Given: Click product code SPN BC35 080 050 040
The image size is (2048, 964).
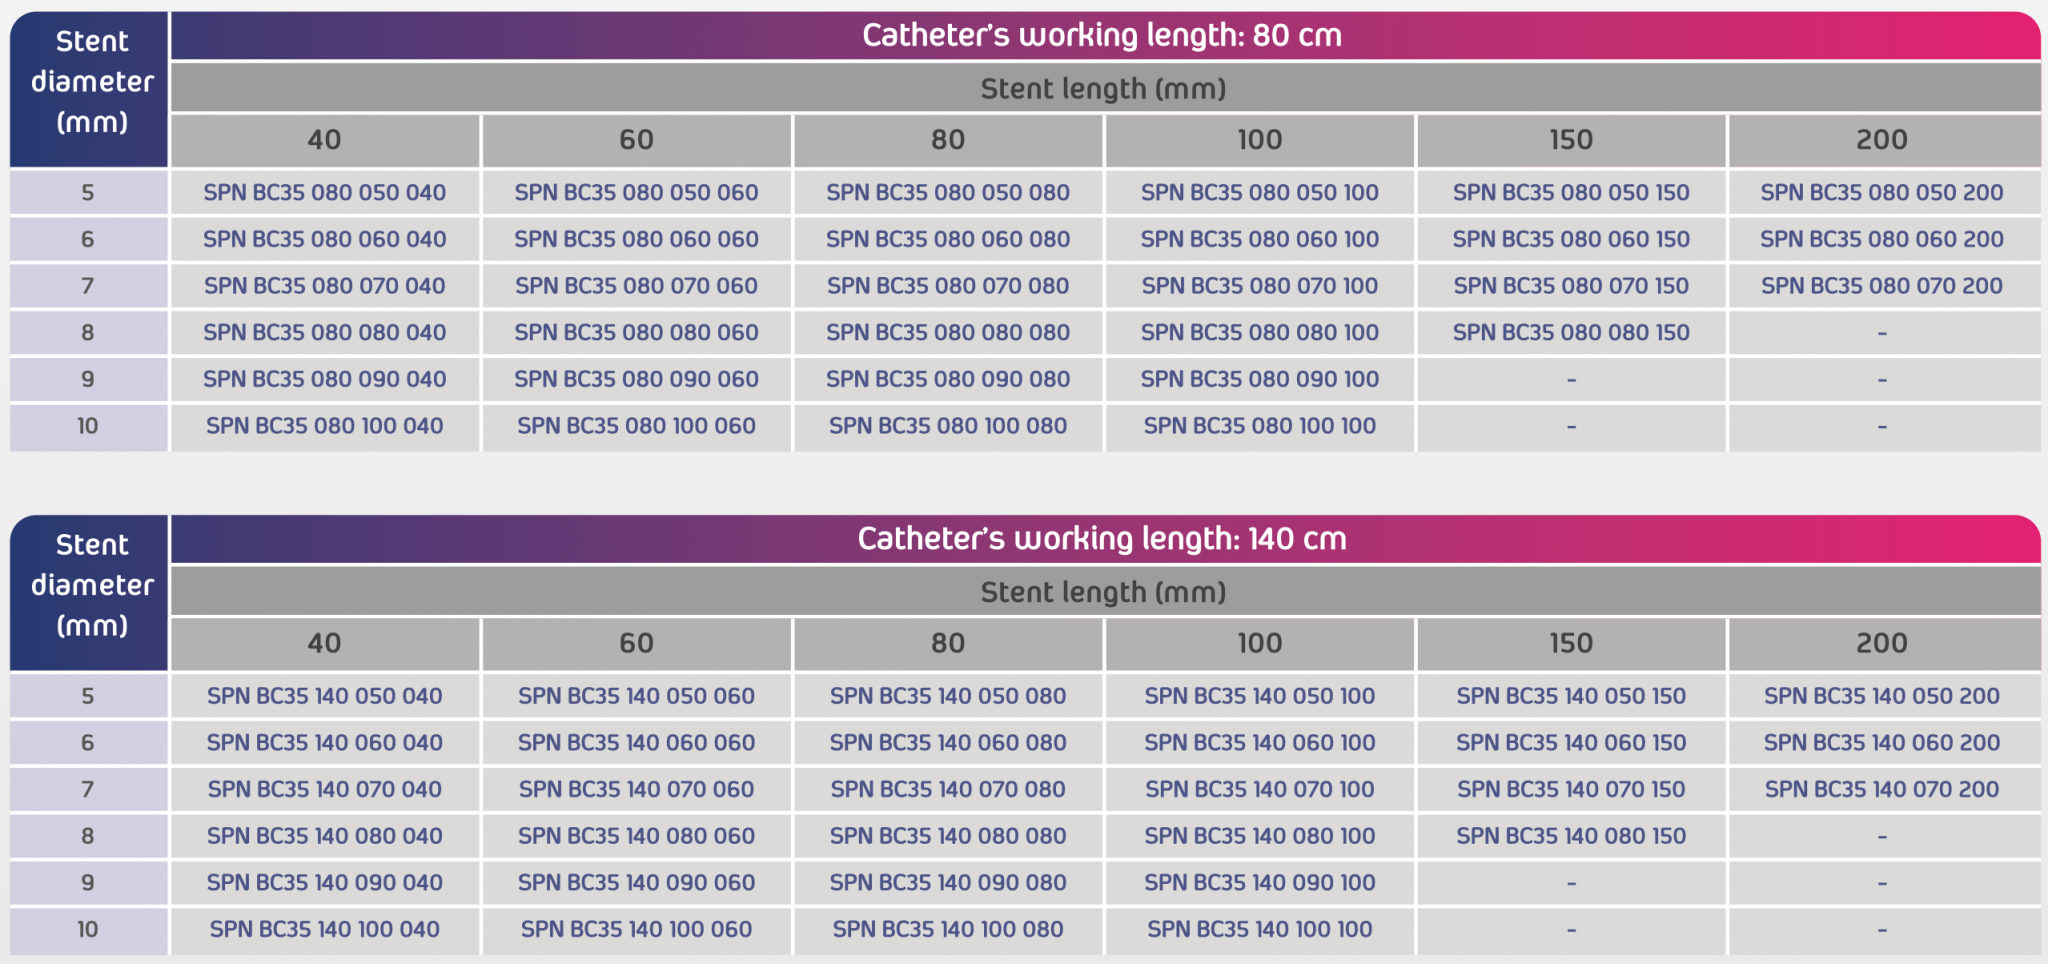Looking at the screenshot, I should pyautogui.click(x=324, y=193).
